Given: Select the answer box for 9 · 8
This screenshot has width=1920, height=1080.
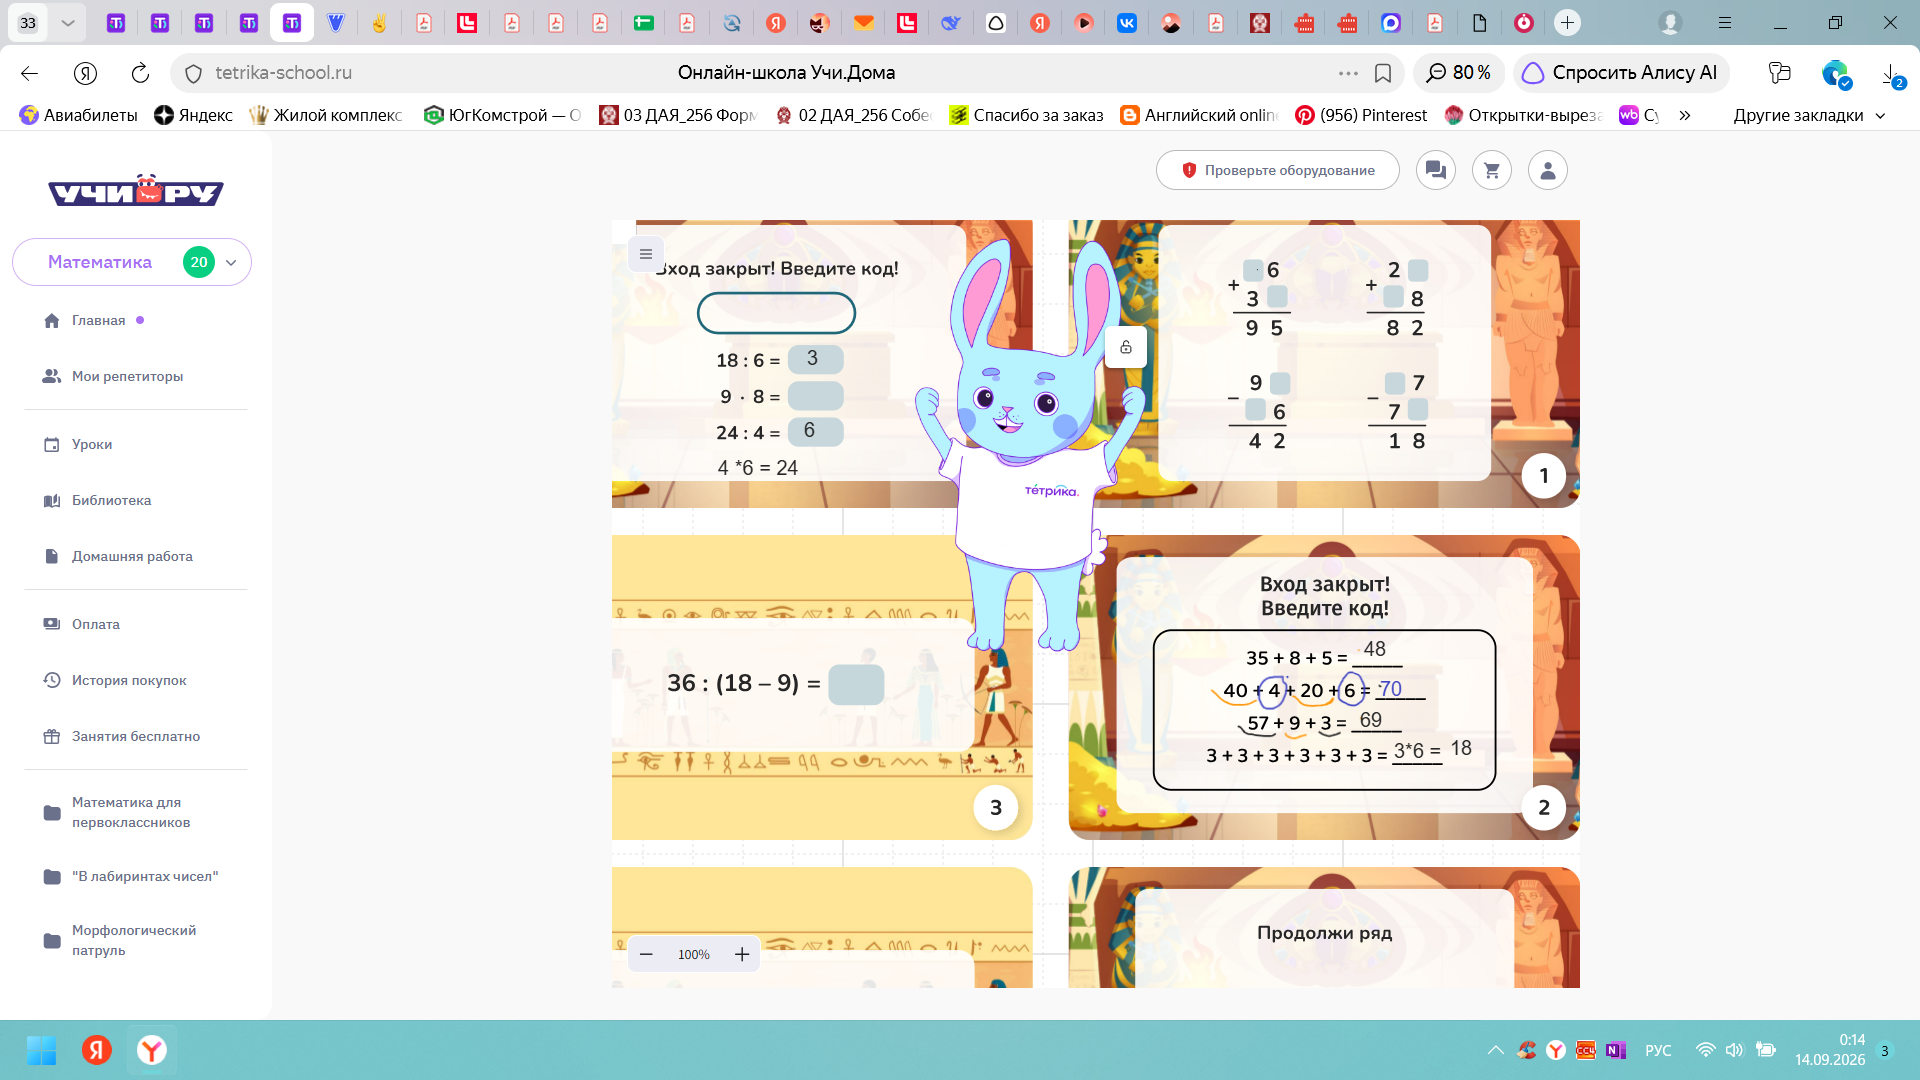Looking at the screenshot, I should pyautogui.click(x=815, y=396).
